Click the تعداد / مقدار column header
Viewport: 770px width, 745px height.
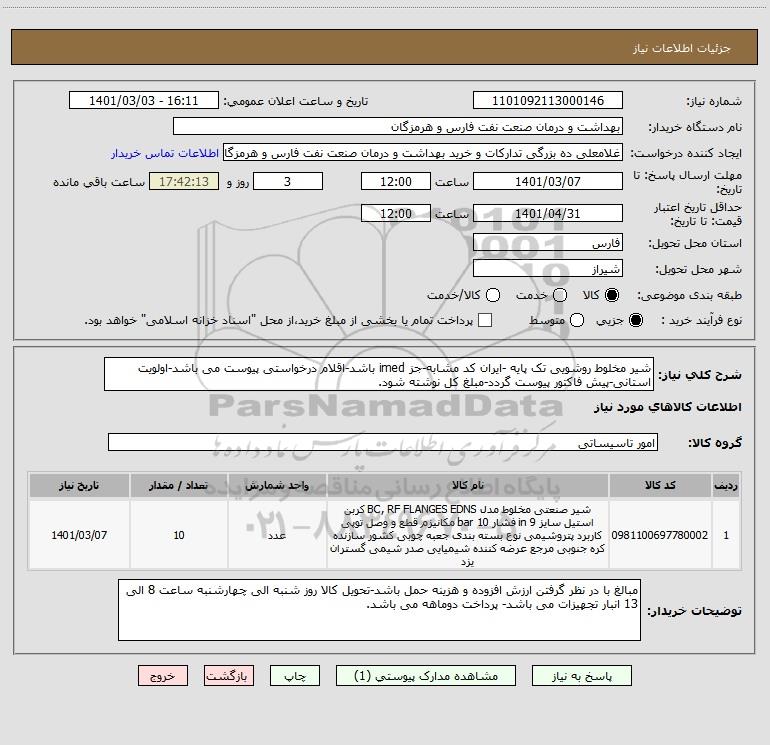[179, 485]
